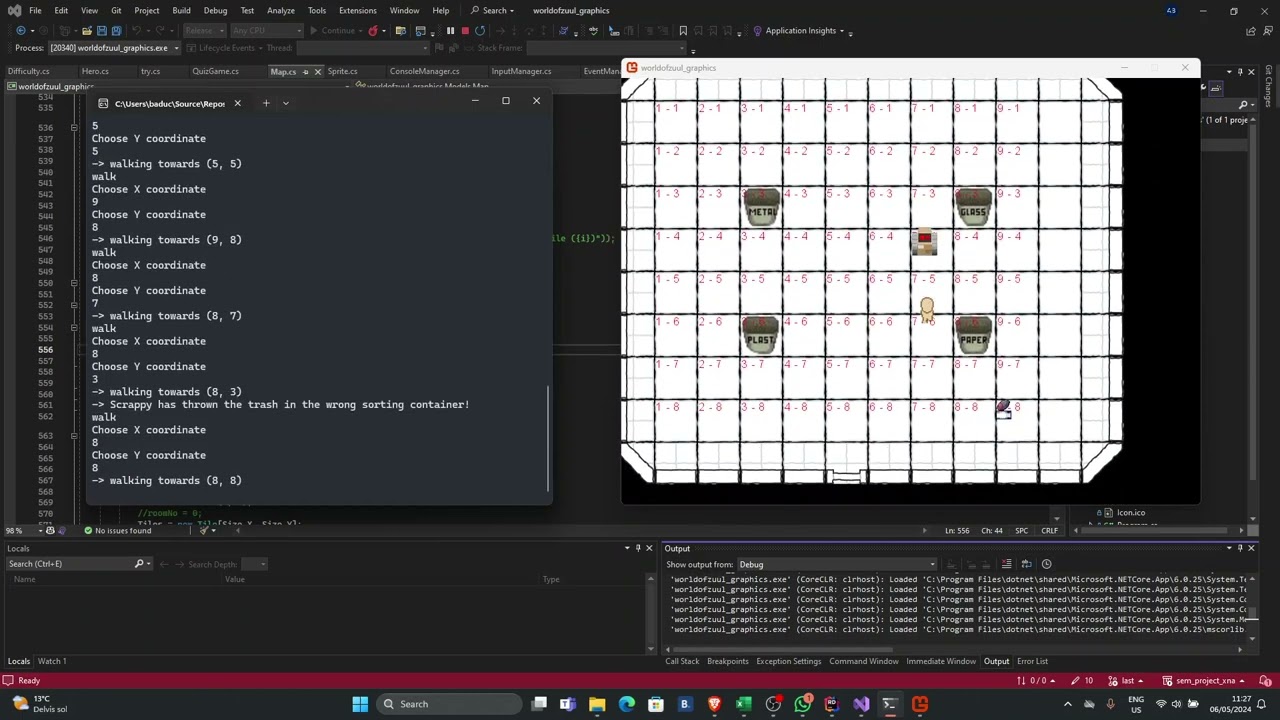1280x720 pixels.
Task: Pause execution with the Break All button
Action: 450,31
